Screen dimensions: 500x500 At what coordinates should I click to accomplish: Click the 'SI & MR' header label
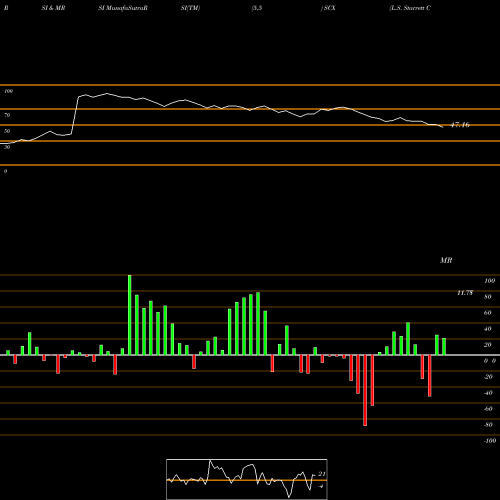pos(53,8)
